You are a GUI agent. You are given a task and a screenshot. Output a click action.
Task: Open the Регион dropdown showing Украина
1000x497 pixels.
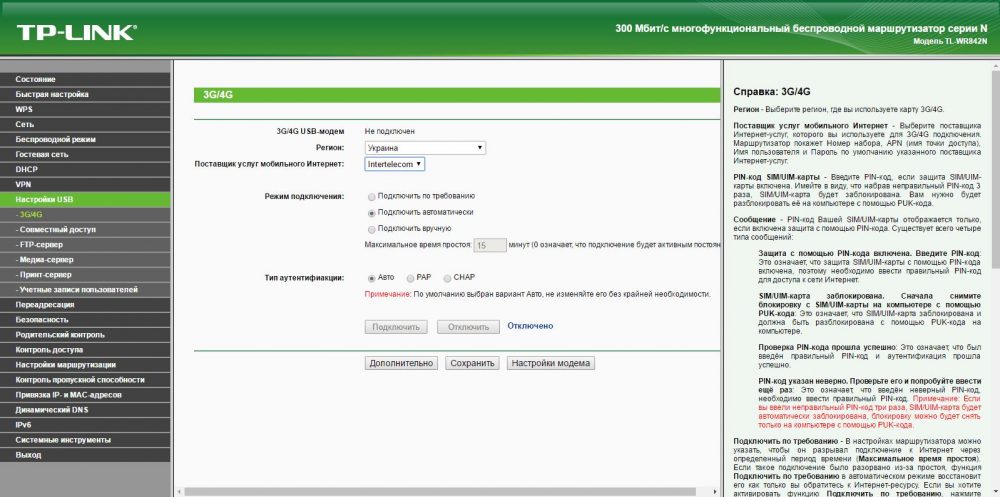pos(425,148)
